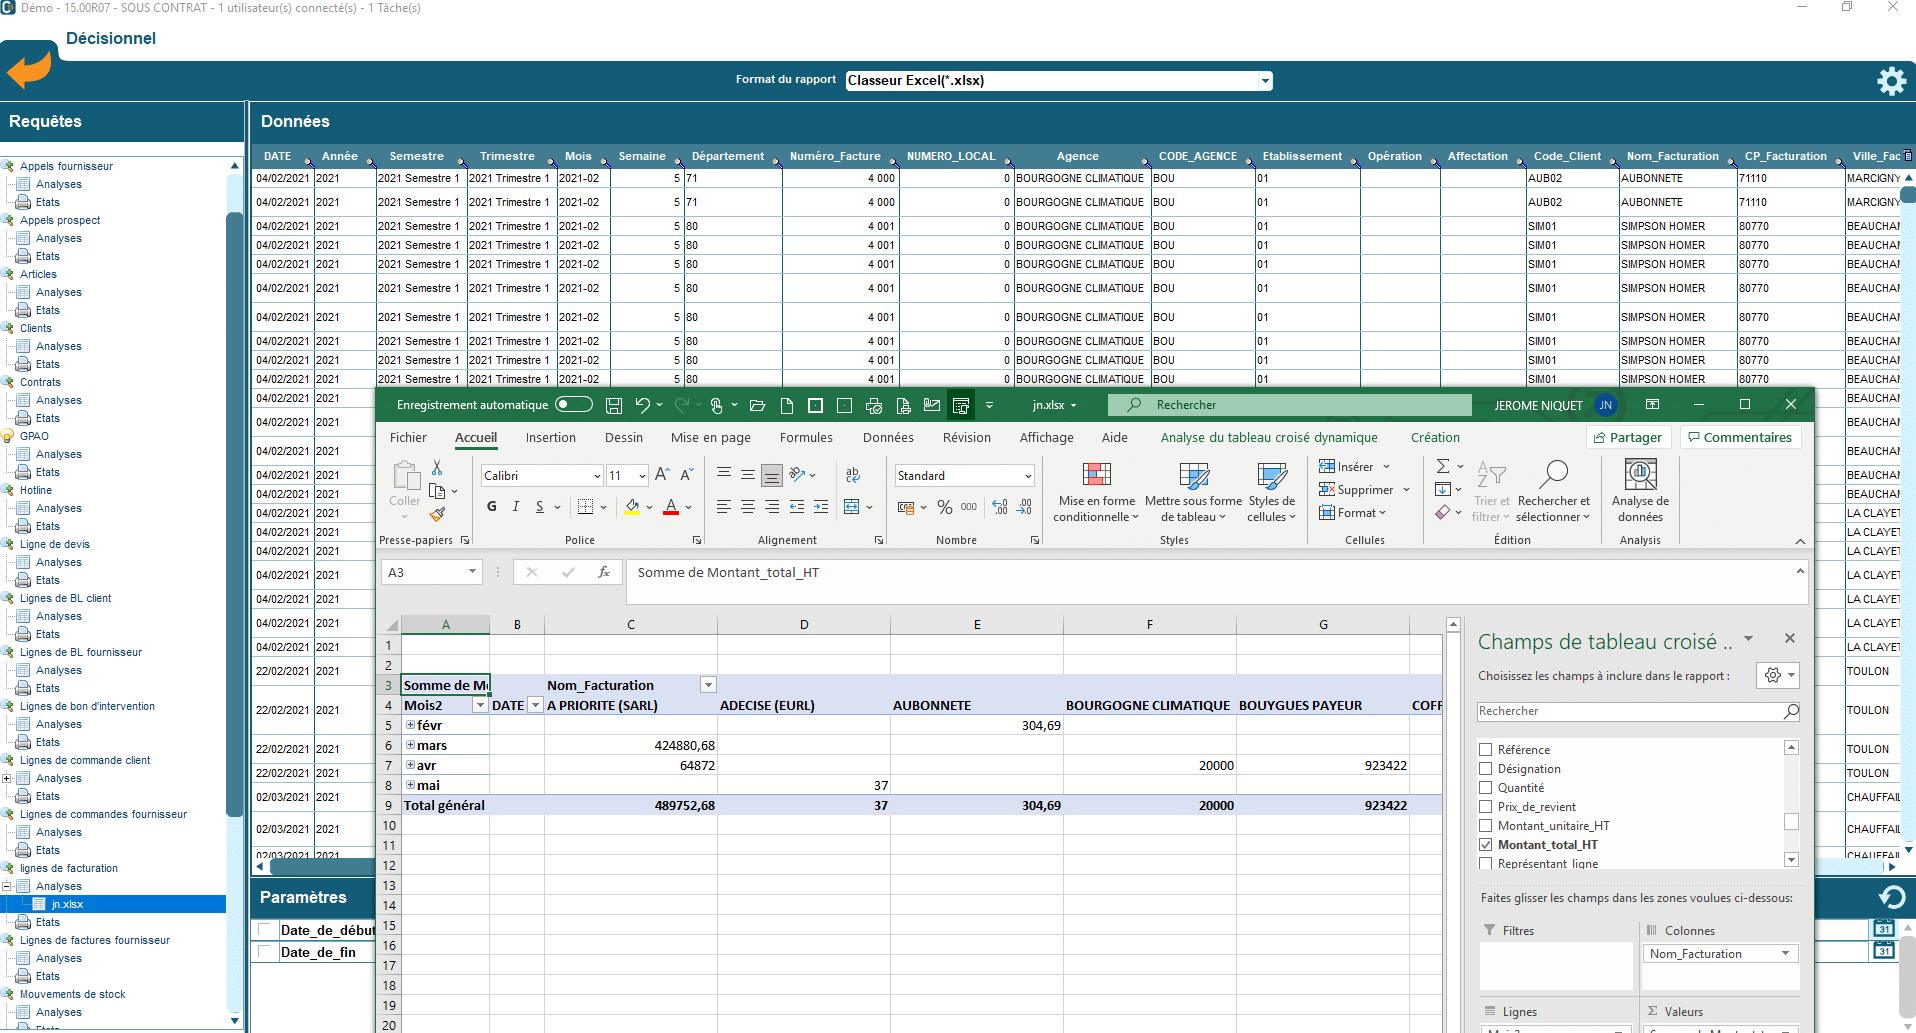The height and width of the screenshot is (1033, 1916).
Task: Click the Commentaires button
Action: coord(1739,438)
